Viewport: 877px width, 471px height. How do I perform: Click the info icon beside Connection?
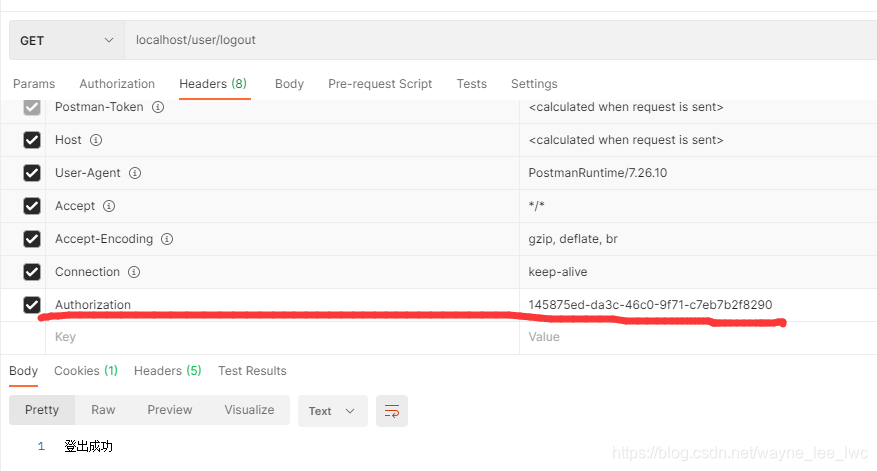click(134, 272)
